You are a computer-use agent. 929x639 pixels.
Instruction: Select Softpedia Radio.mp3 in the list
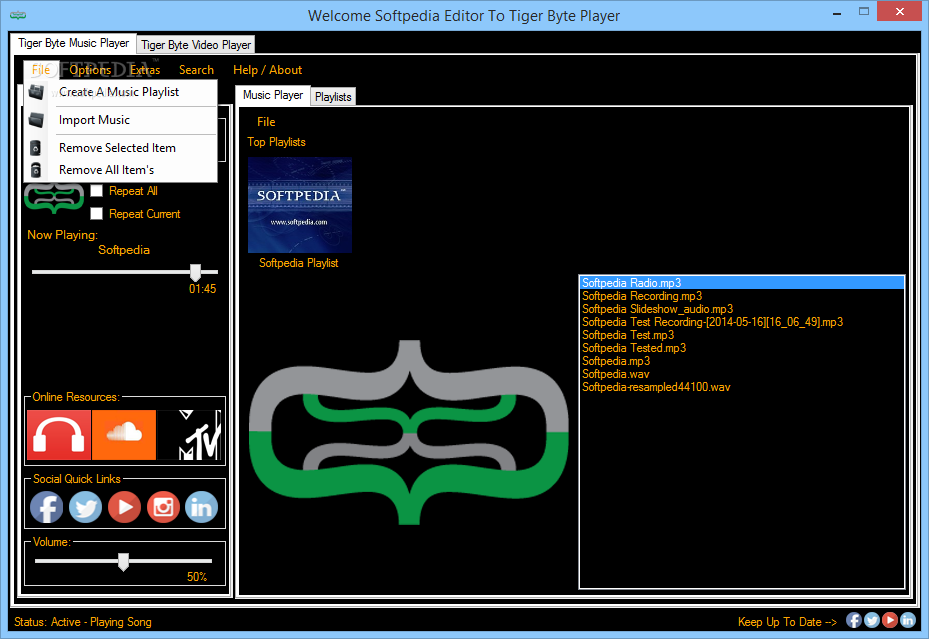click(x=742, y=283)
